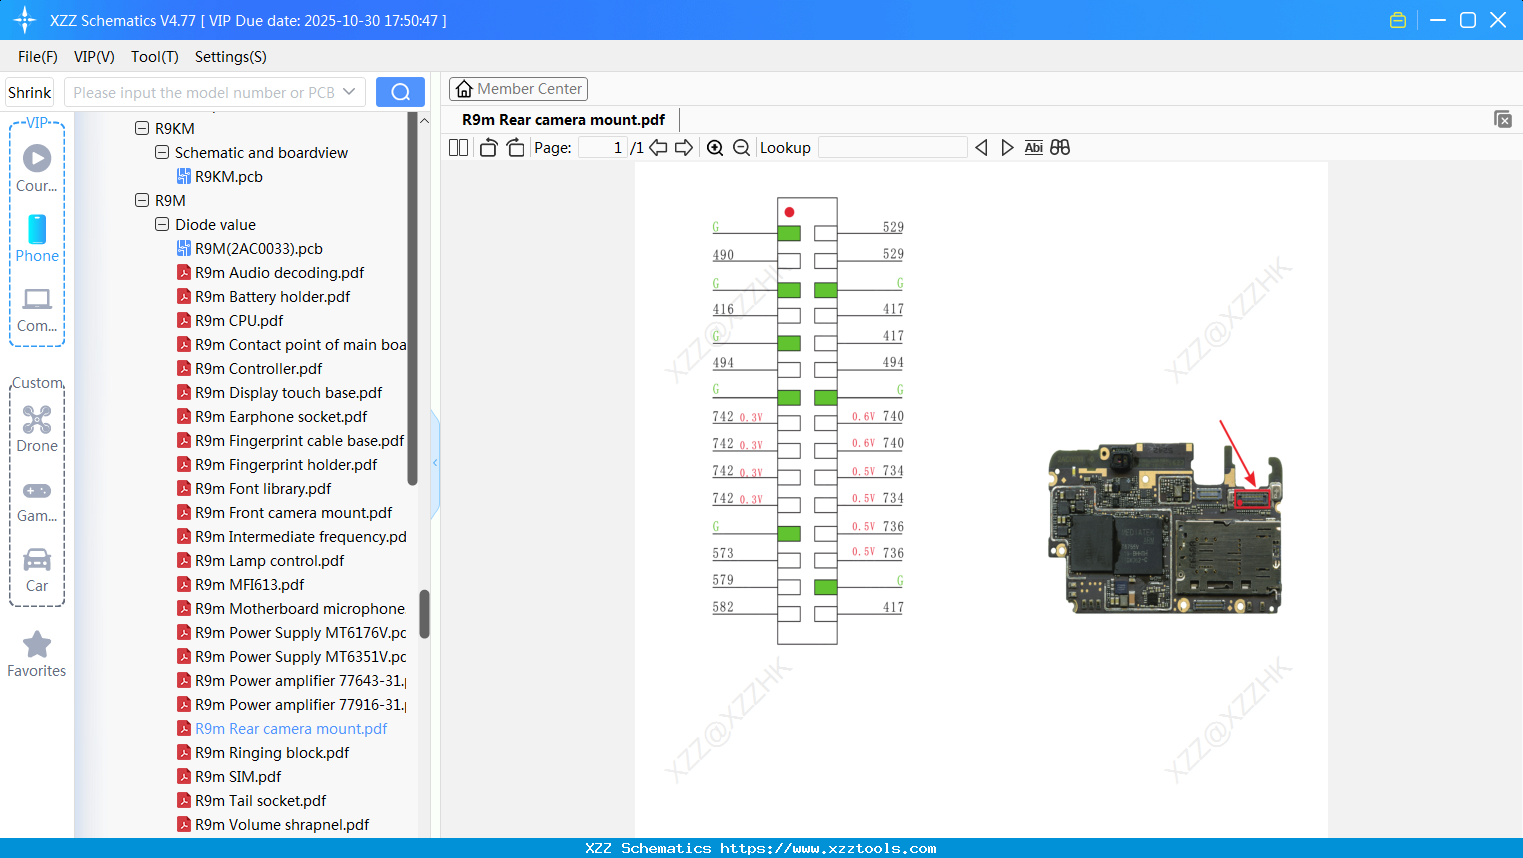This screenshot has width=1523, height=858.
Task: Open the model number dropdown arrow
Action: [x=349, y=92]
